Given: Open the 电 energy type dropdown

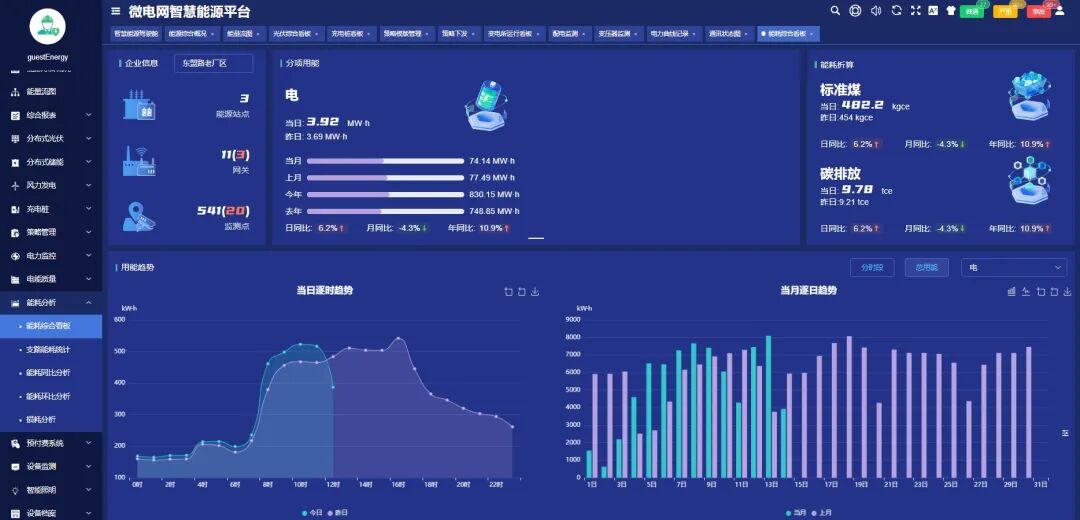Looking at the screenshot, I should pos(1014,268).
